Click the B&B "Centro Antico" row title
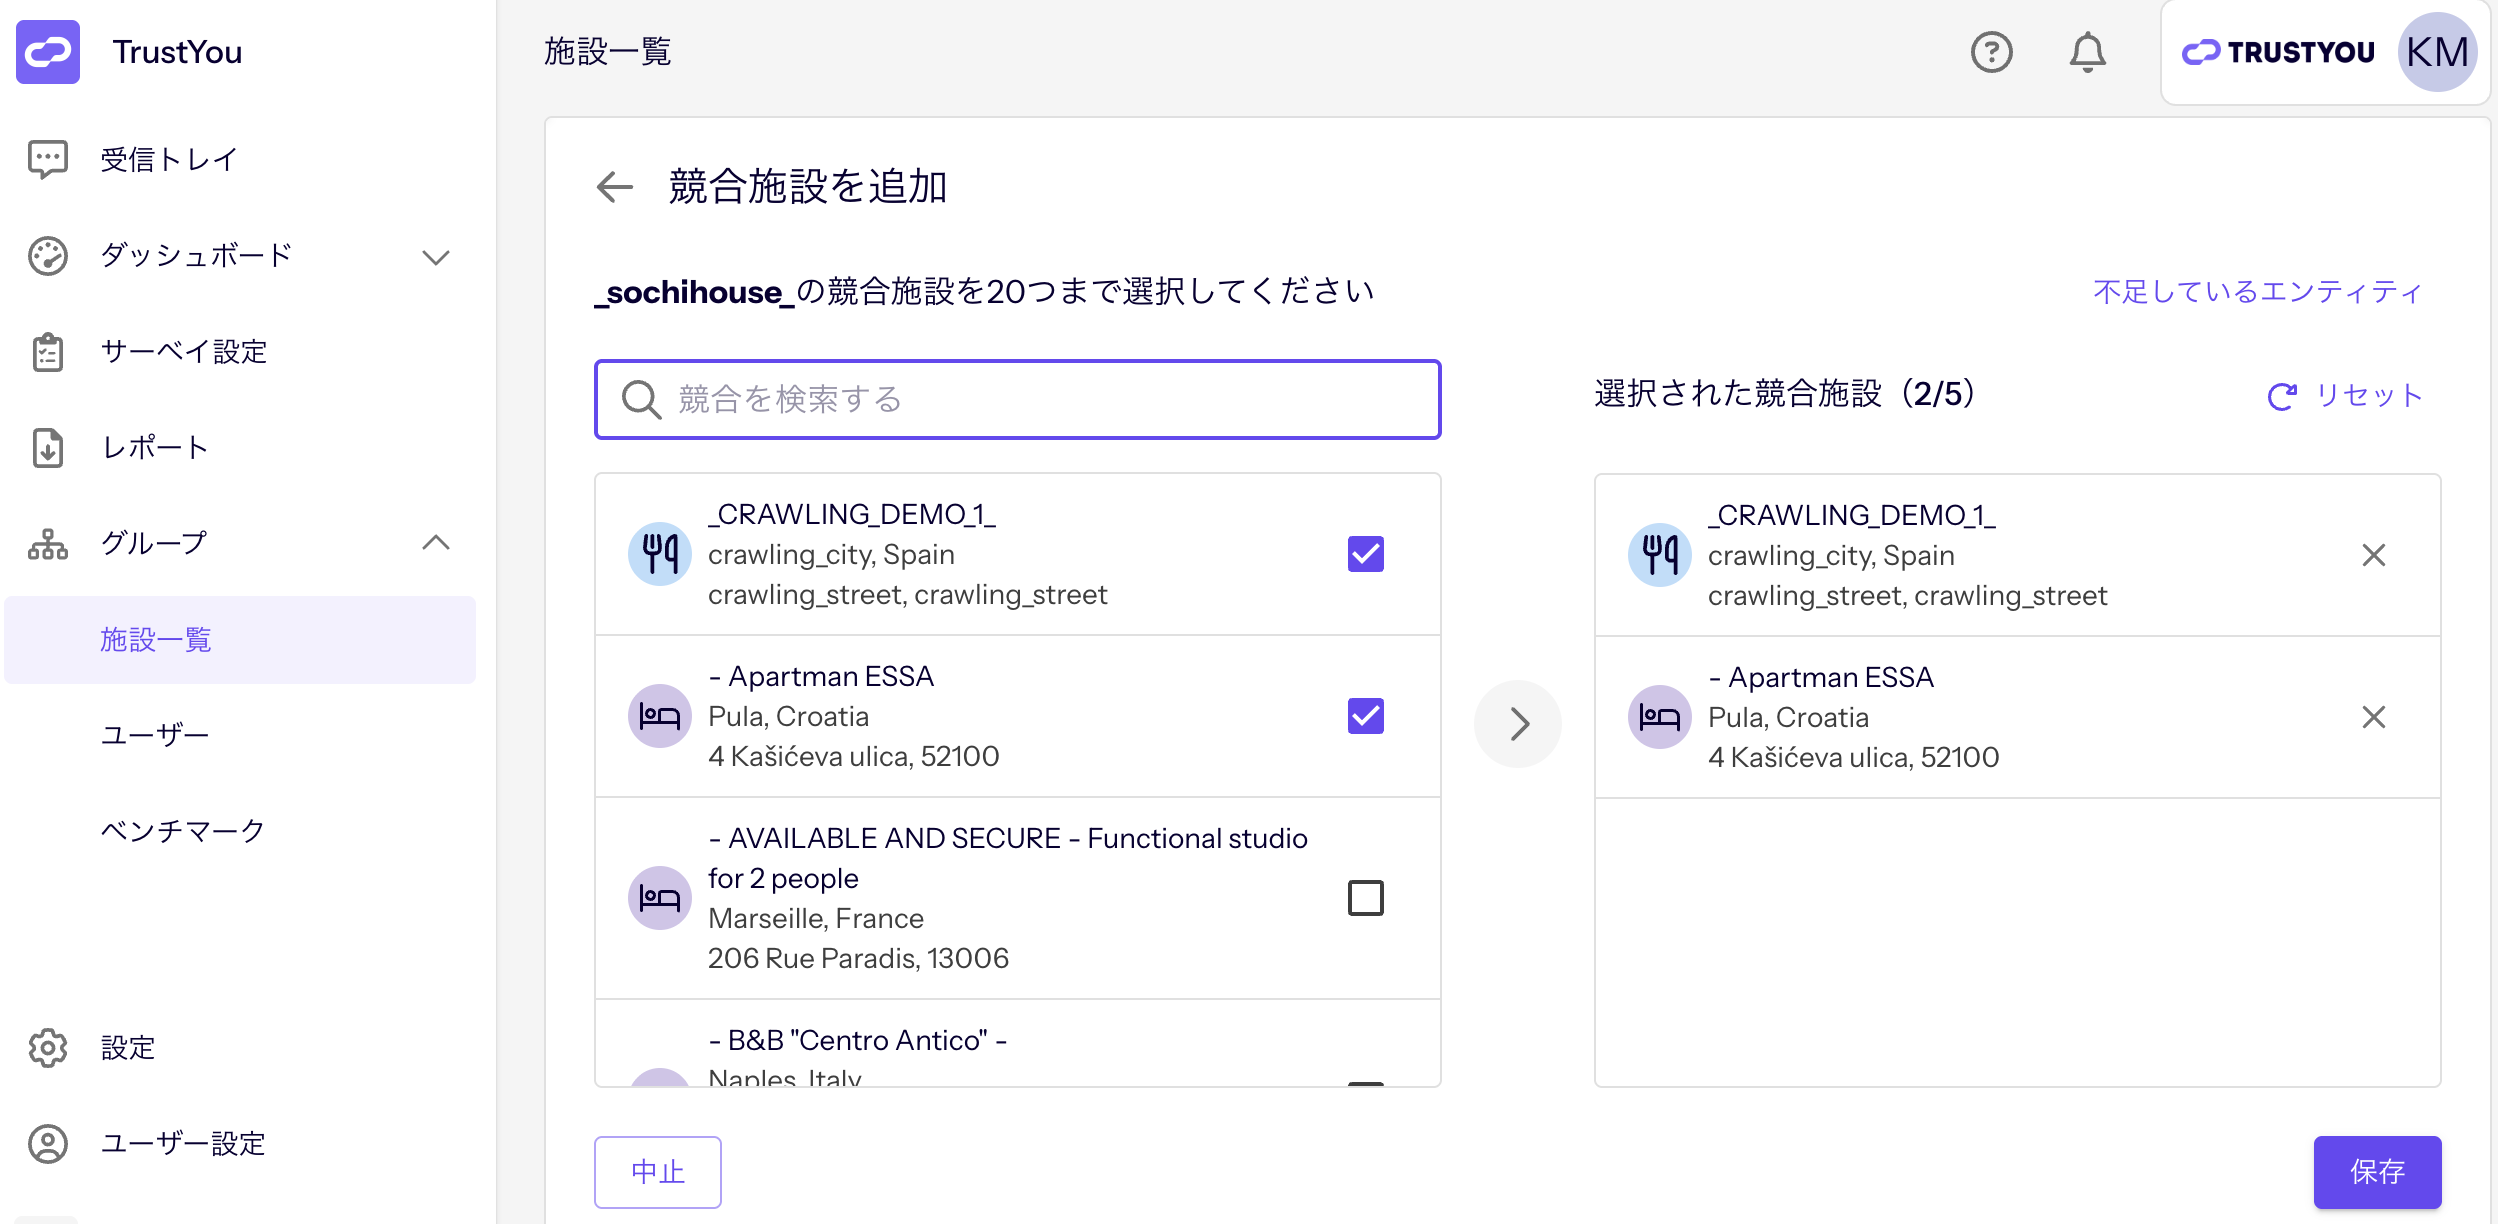Image resolution: width=2498 pixels, height=1224 pixels. tap(858, 1040)
